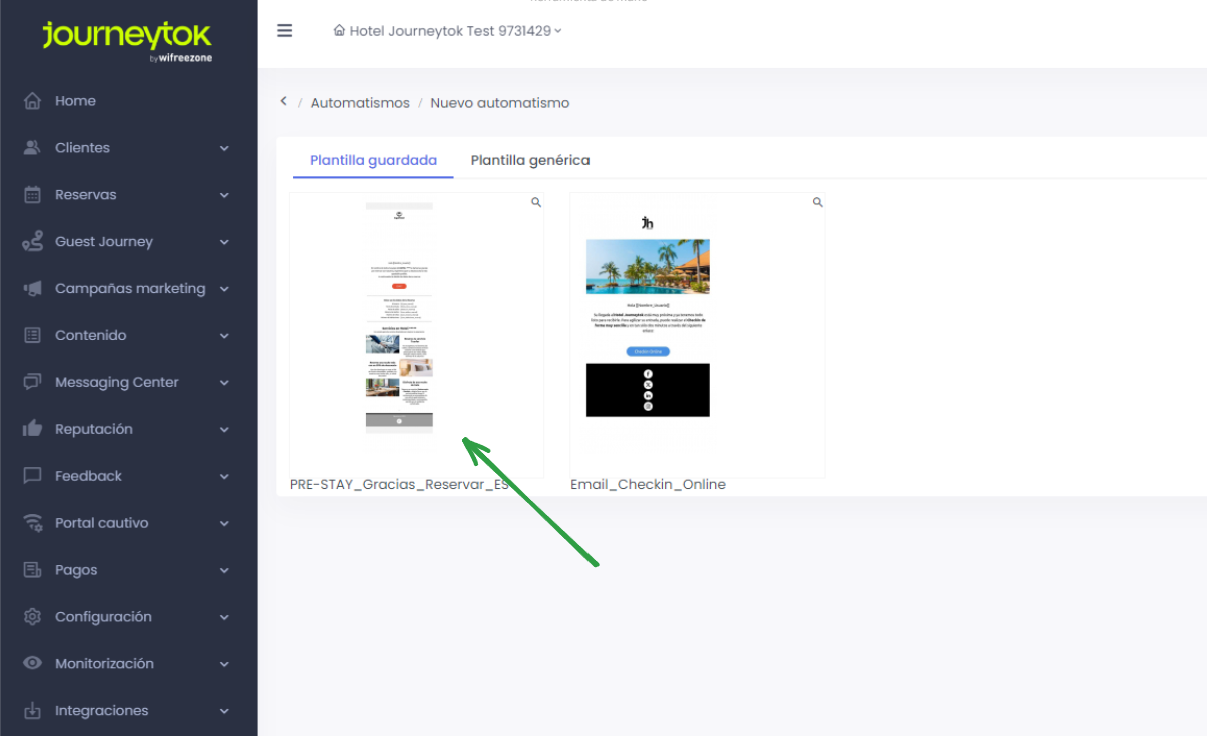This screenshot has width=1207, height=736.
Task: Click the Home icon in sidebar
Action: (x=33, y=101)
